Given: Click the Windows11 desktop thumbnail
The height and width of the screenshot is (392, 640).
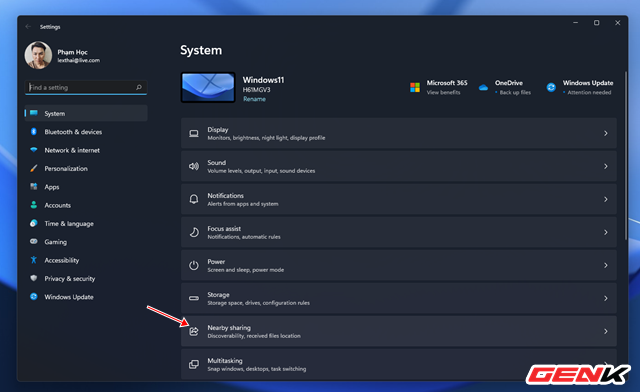Looking at the screenshot, I should [x=208, y=87].
